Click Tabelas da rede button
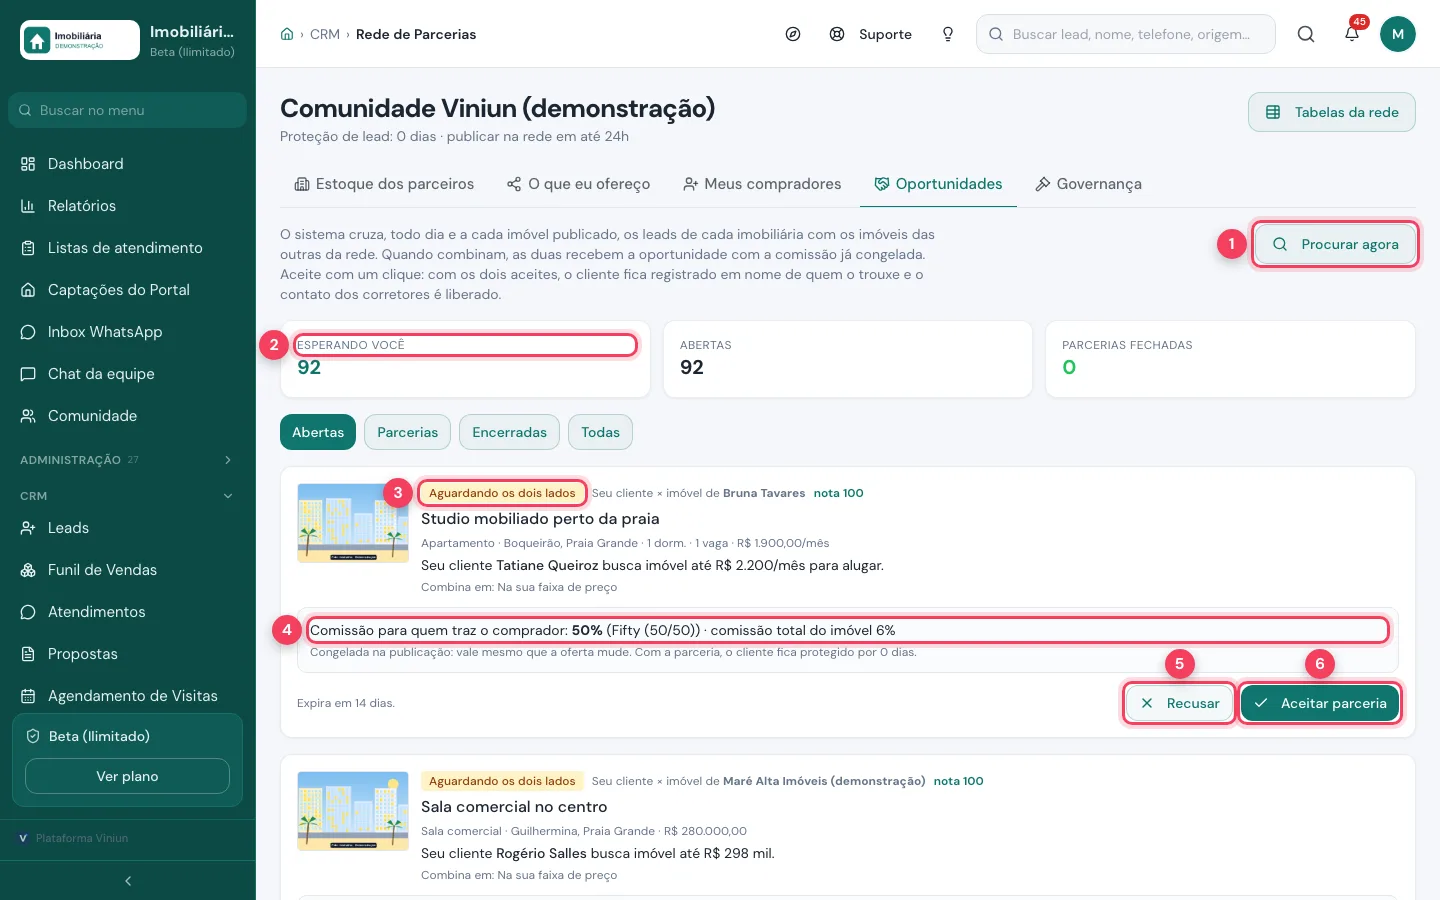Image resolution: width=1440 pixels, height=900 pixels. [x=1332, y=112]
